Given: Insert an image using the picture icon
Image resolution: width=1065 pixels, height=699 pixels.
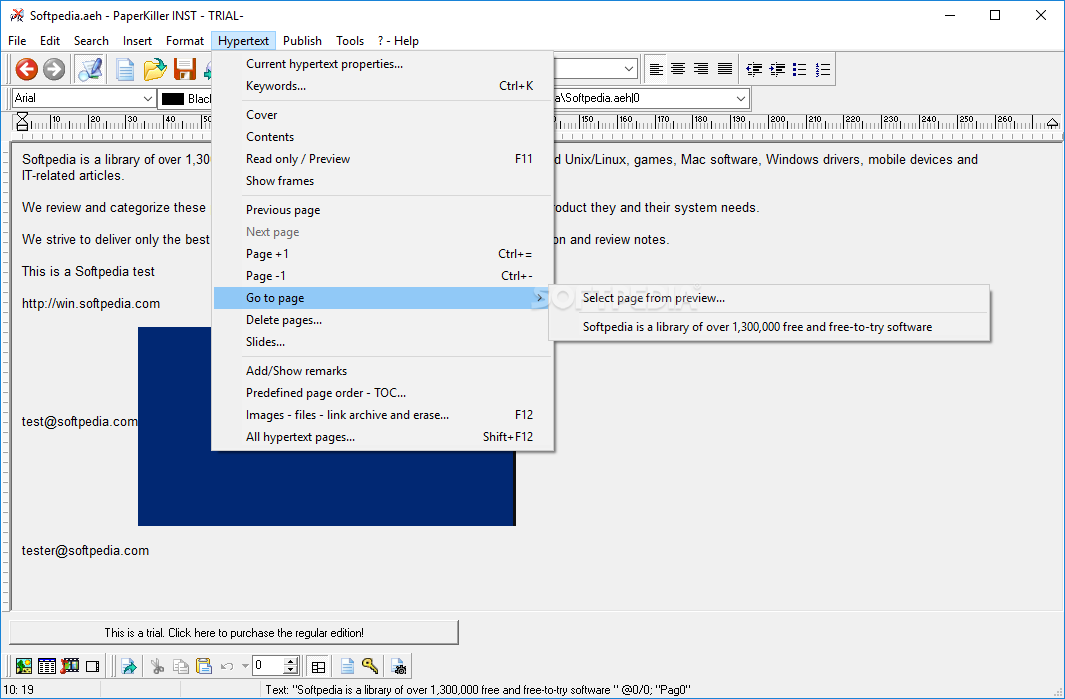Looking at the screenshot, I should click(24, 666).
